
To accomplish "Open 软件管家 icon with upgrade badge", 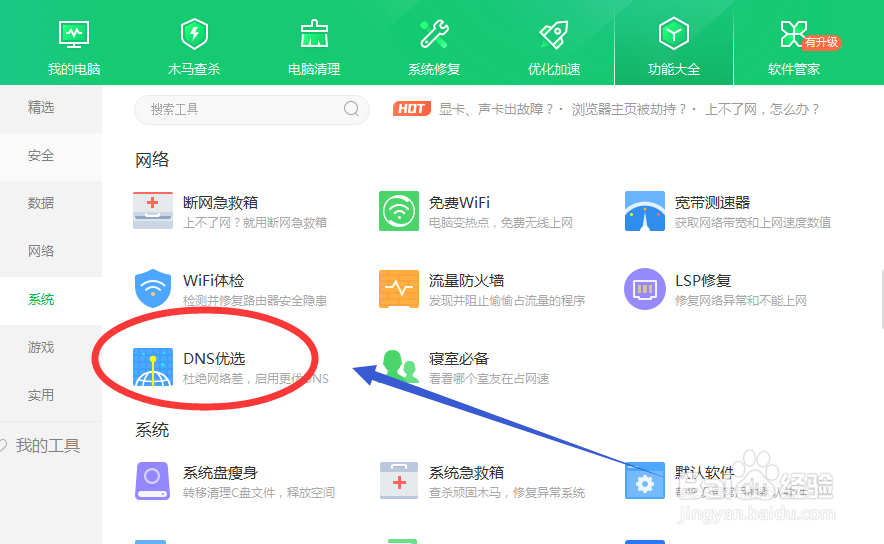I will pyautogui.click(x=793, y=34).
